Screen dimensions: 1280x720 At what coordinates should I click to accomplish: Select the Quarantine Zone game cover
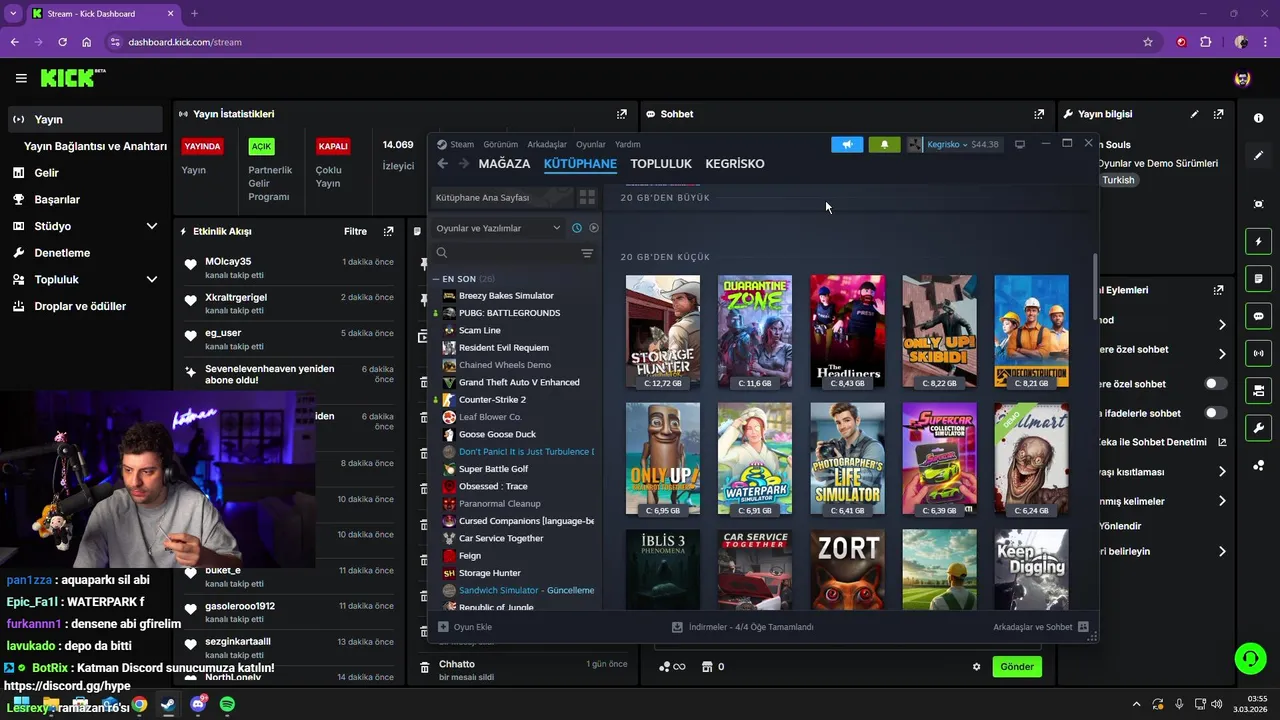pyautogui.click(x=755, y=331)
